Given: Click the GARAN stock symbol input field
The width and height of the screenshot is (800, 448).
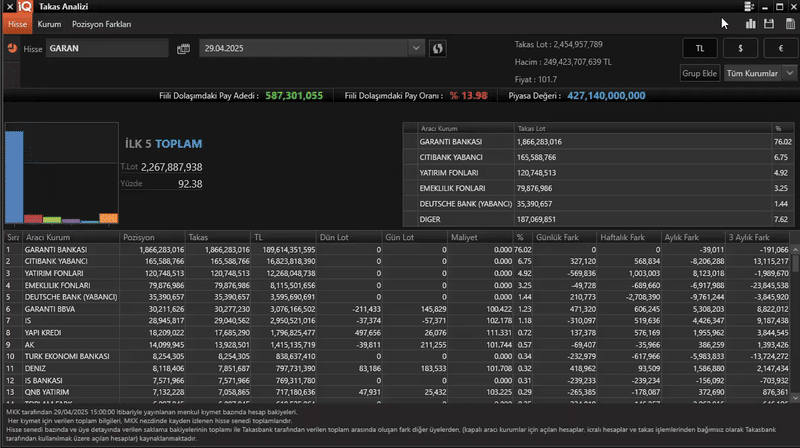Looking at the screenshot, I should pyautogui.click(x=107, y=48).
